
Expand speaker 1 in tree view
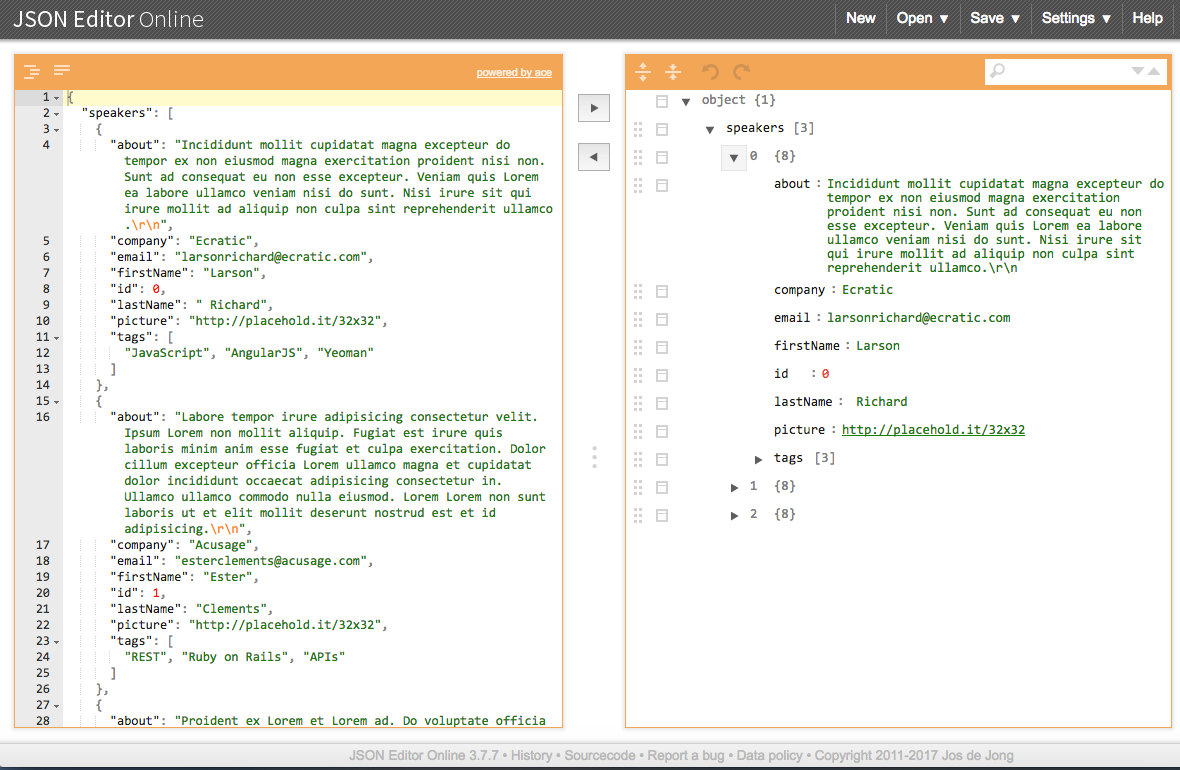(734, 487)
